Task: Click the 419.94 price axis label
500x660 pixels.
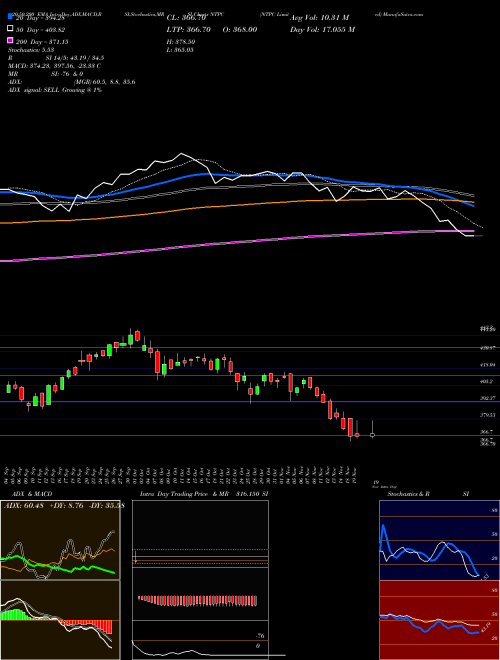Action: 487,365
